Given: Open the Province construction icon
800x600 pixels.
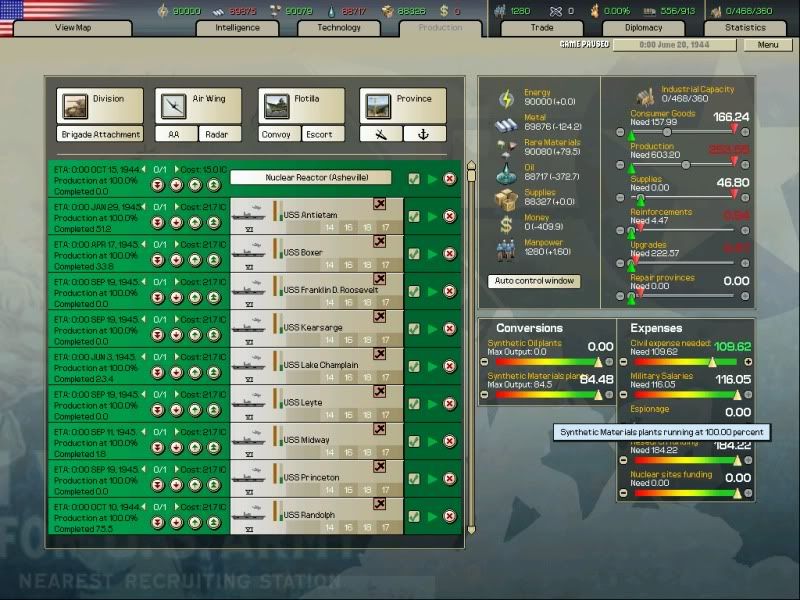Looking at the screenshot, I should click(x=378, y=105).
